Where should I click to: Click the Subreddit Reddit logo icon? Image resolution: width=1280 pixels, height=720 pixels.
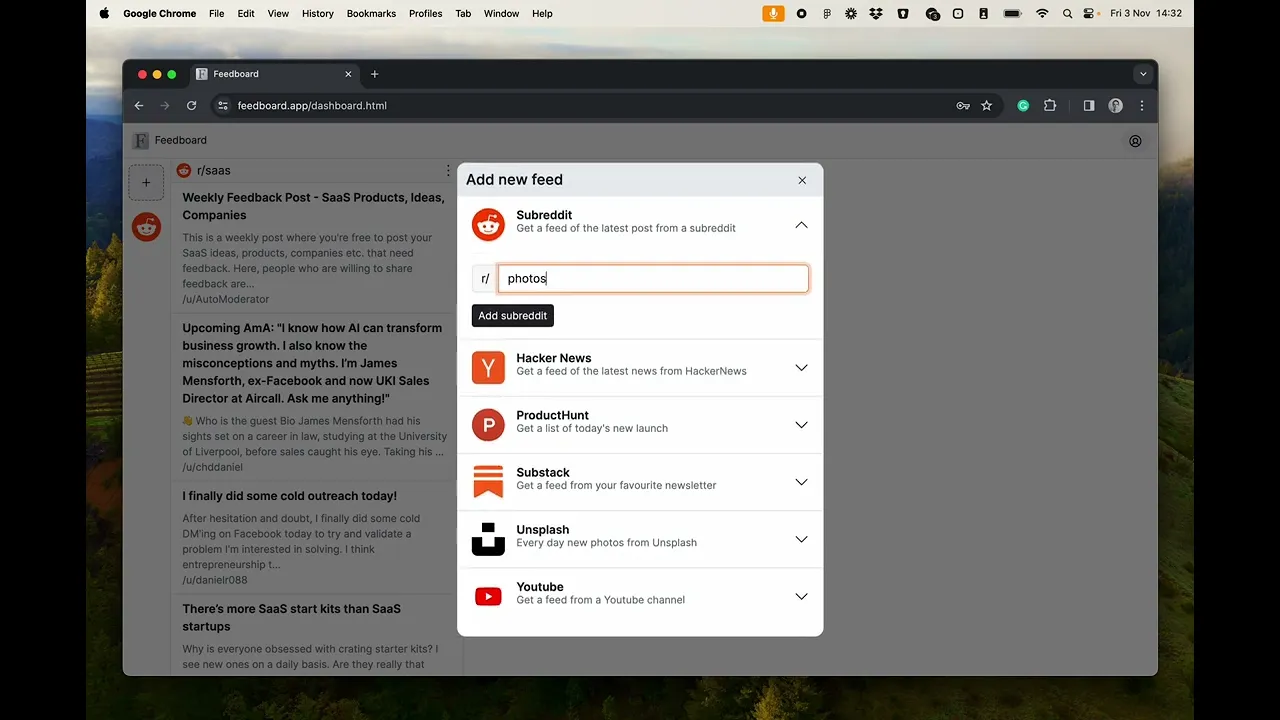coord(488,225)
